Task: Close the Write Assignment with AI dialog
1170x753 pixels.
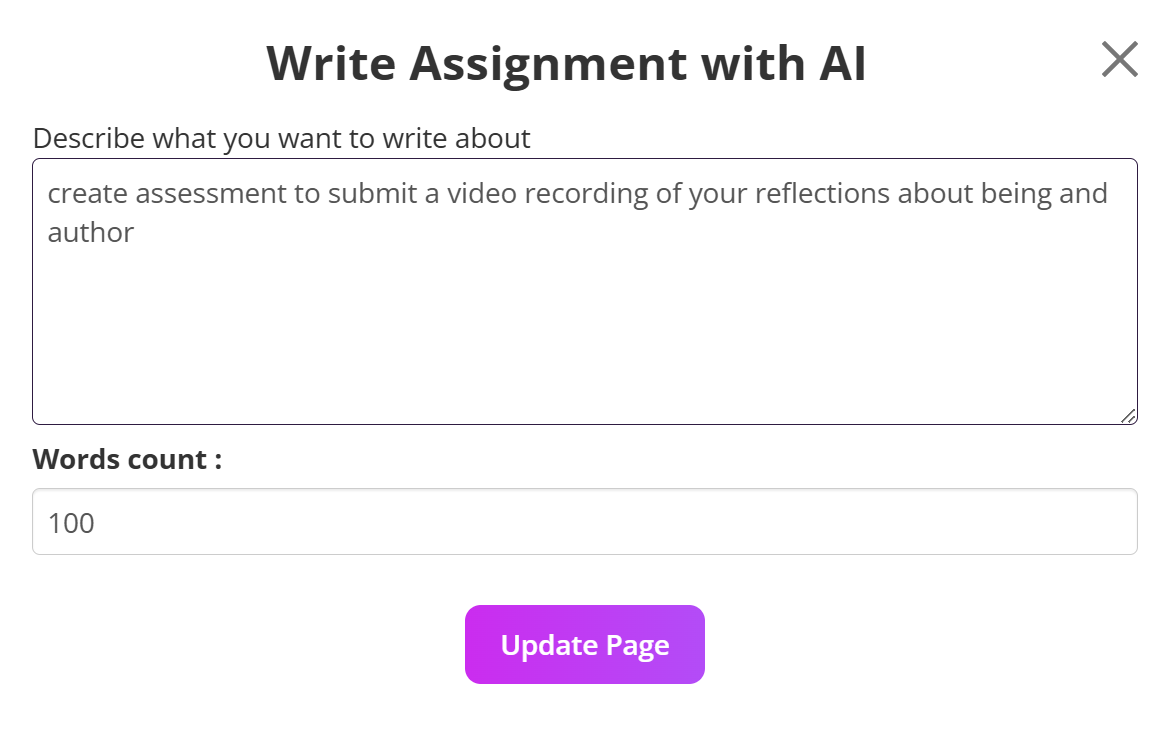Action: [1119, 60]
